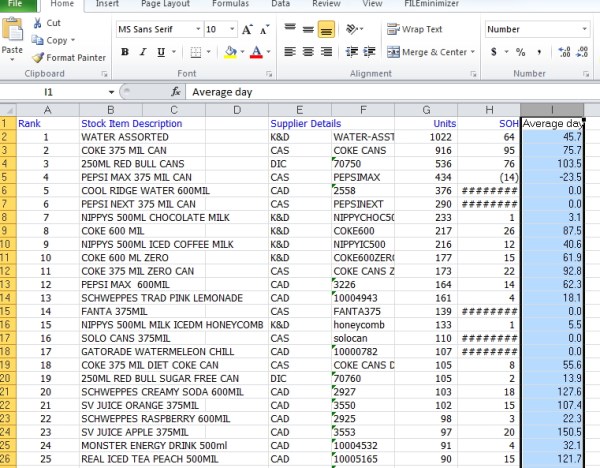Select column G header

(426, 110)
